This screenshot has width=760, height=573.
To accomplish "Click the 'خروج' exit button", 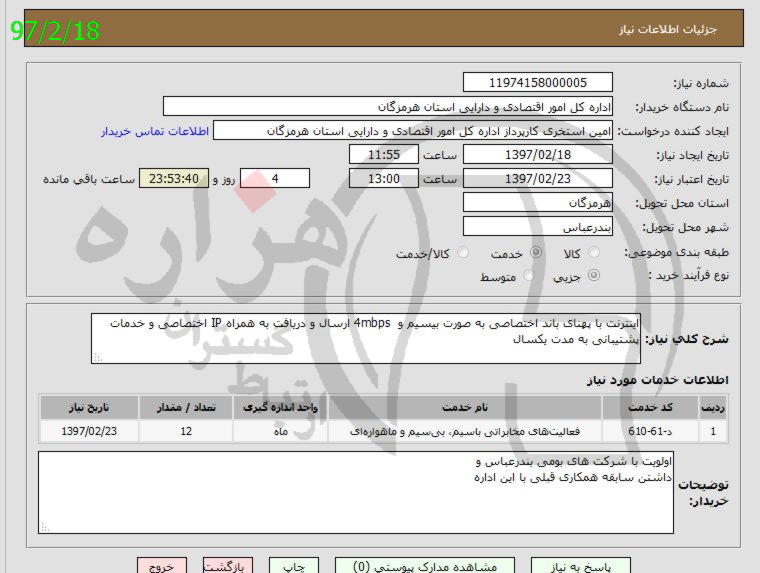I will 161,566.
